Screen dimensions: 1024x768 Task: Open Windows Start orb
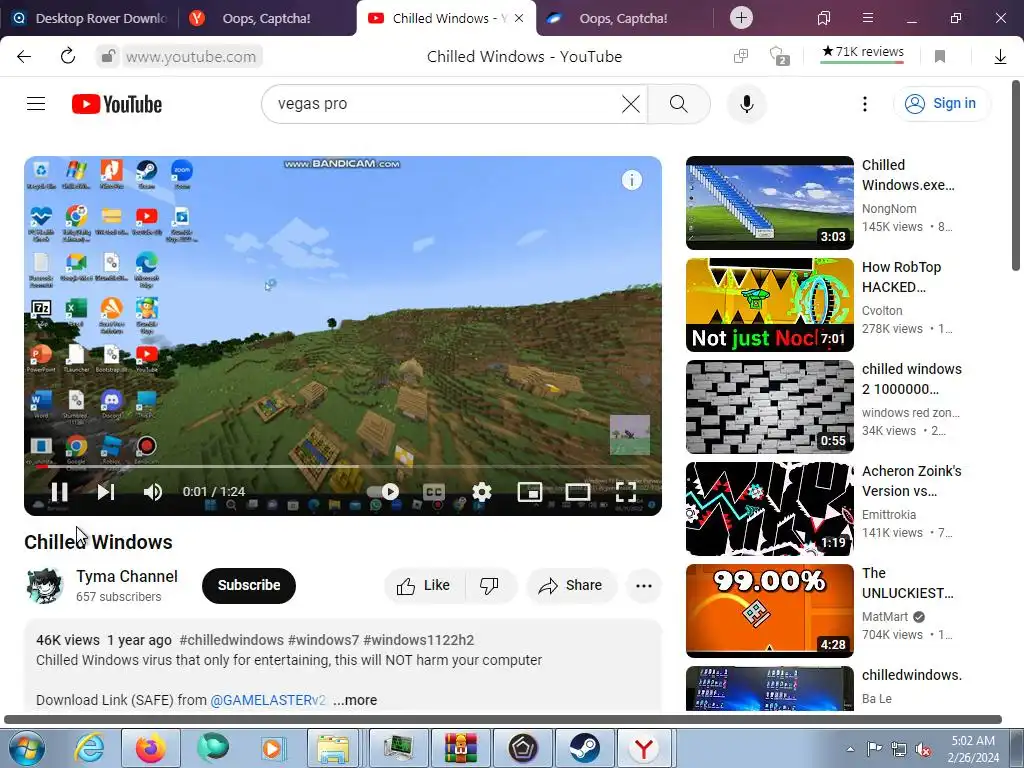coord(27,748)
